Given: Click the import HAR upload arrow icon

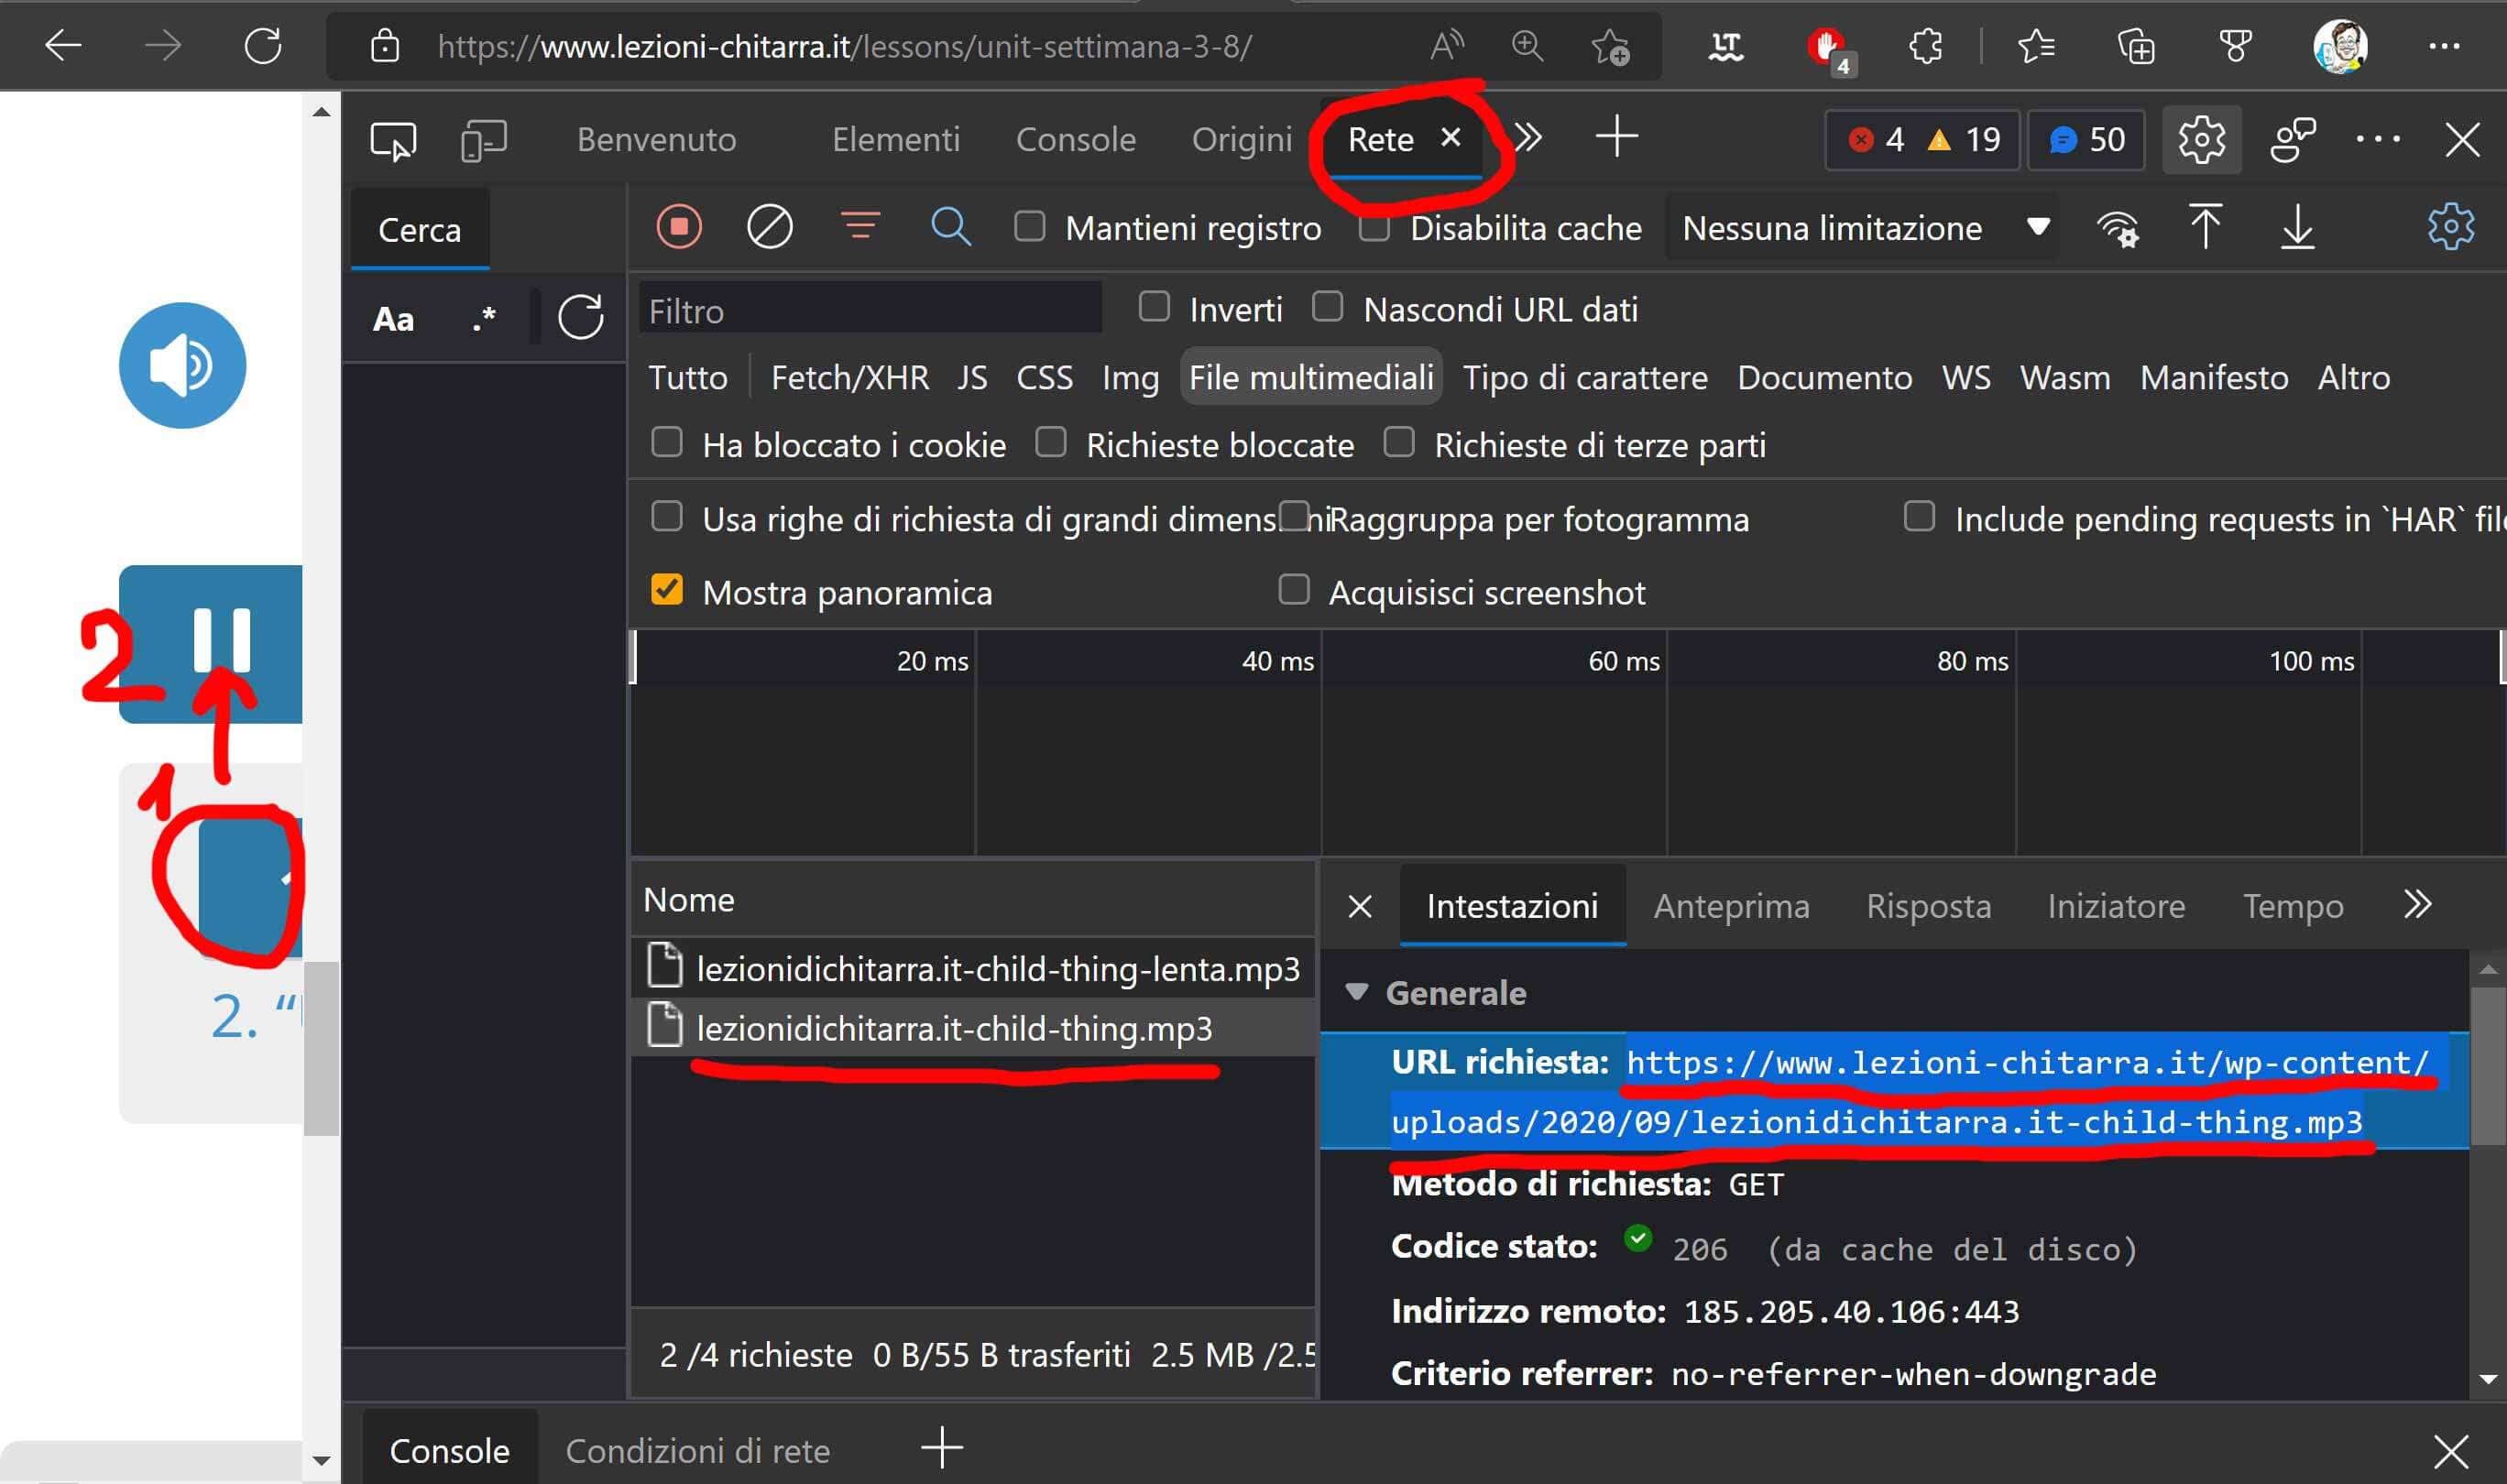Looking at the screenshot, I should [x=2205, y=227].
